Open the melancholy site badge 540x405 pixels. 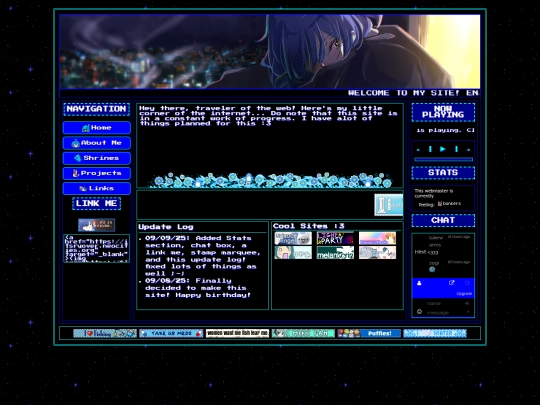[x=335, y=252]
